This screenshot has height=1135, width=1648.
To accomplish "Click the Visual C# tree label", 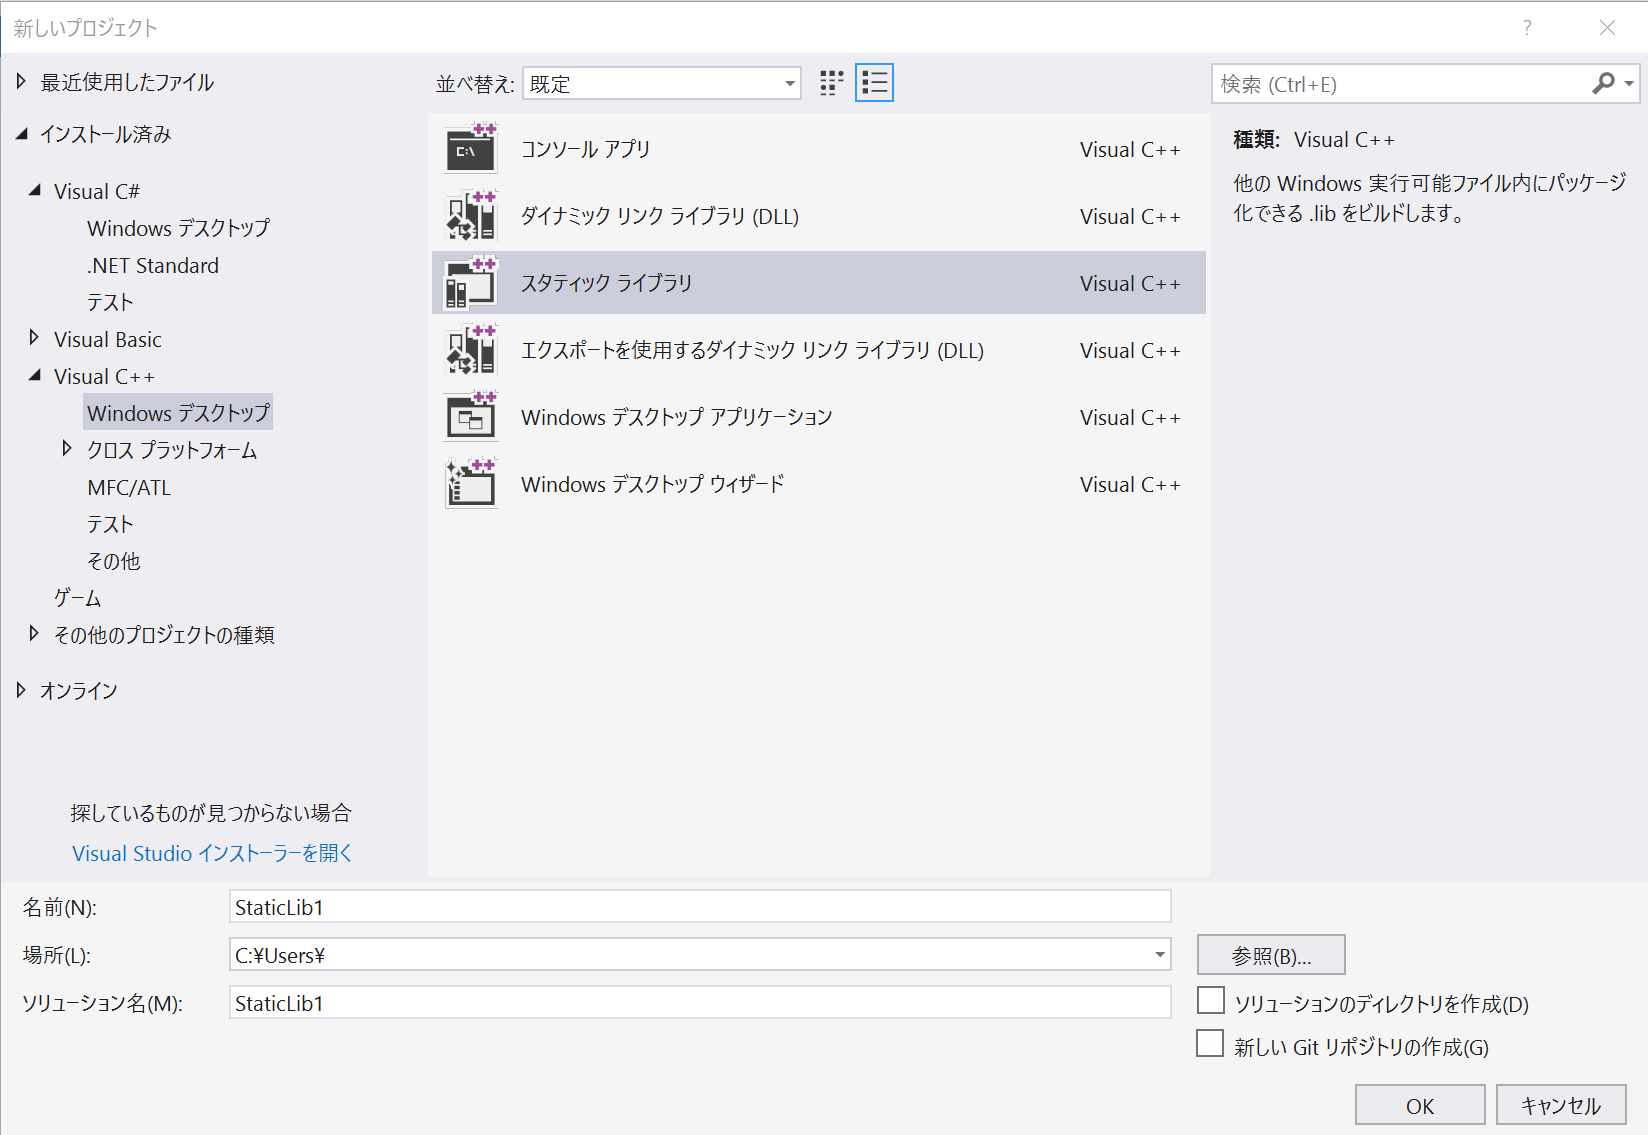I will coord(97,191).
